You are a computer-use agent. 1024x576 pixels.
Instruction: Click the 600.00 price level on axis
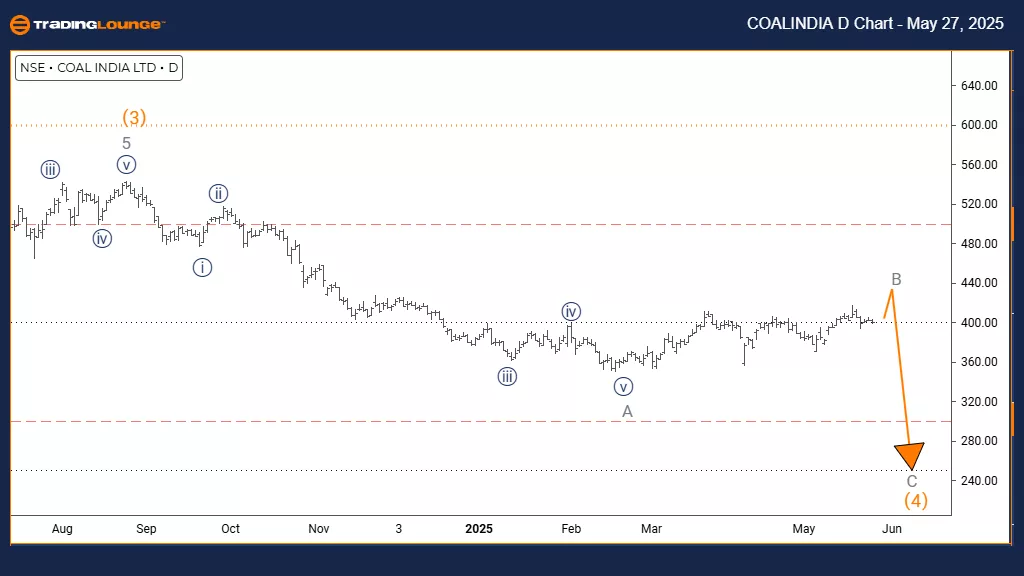980,125
